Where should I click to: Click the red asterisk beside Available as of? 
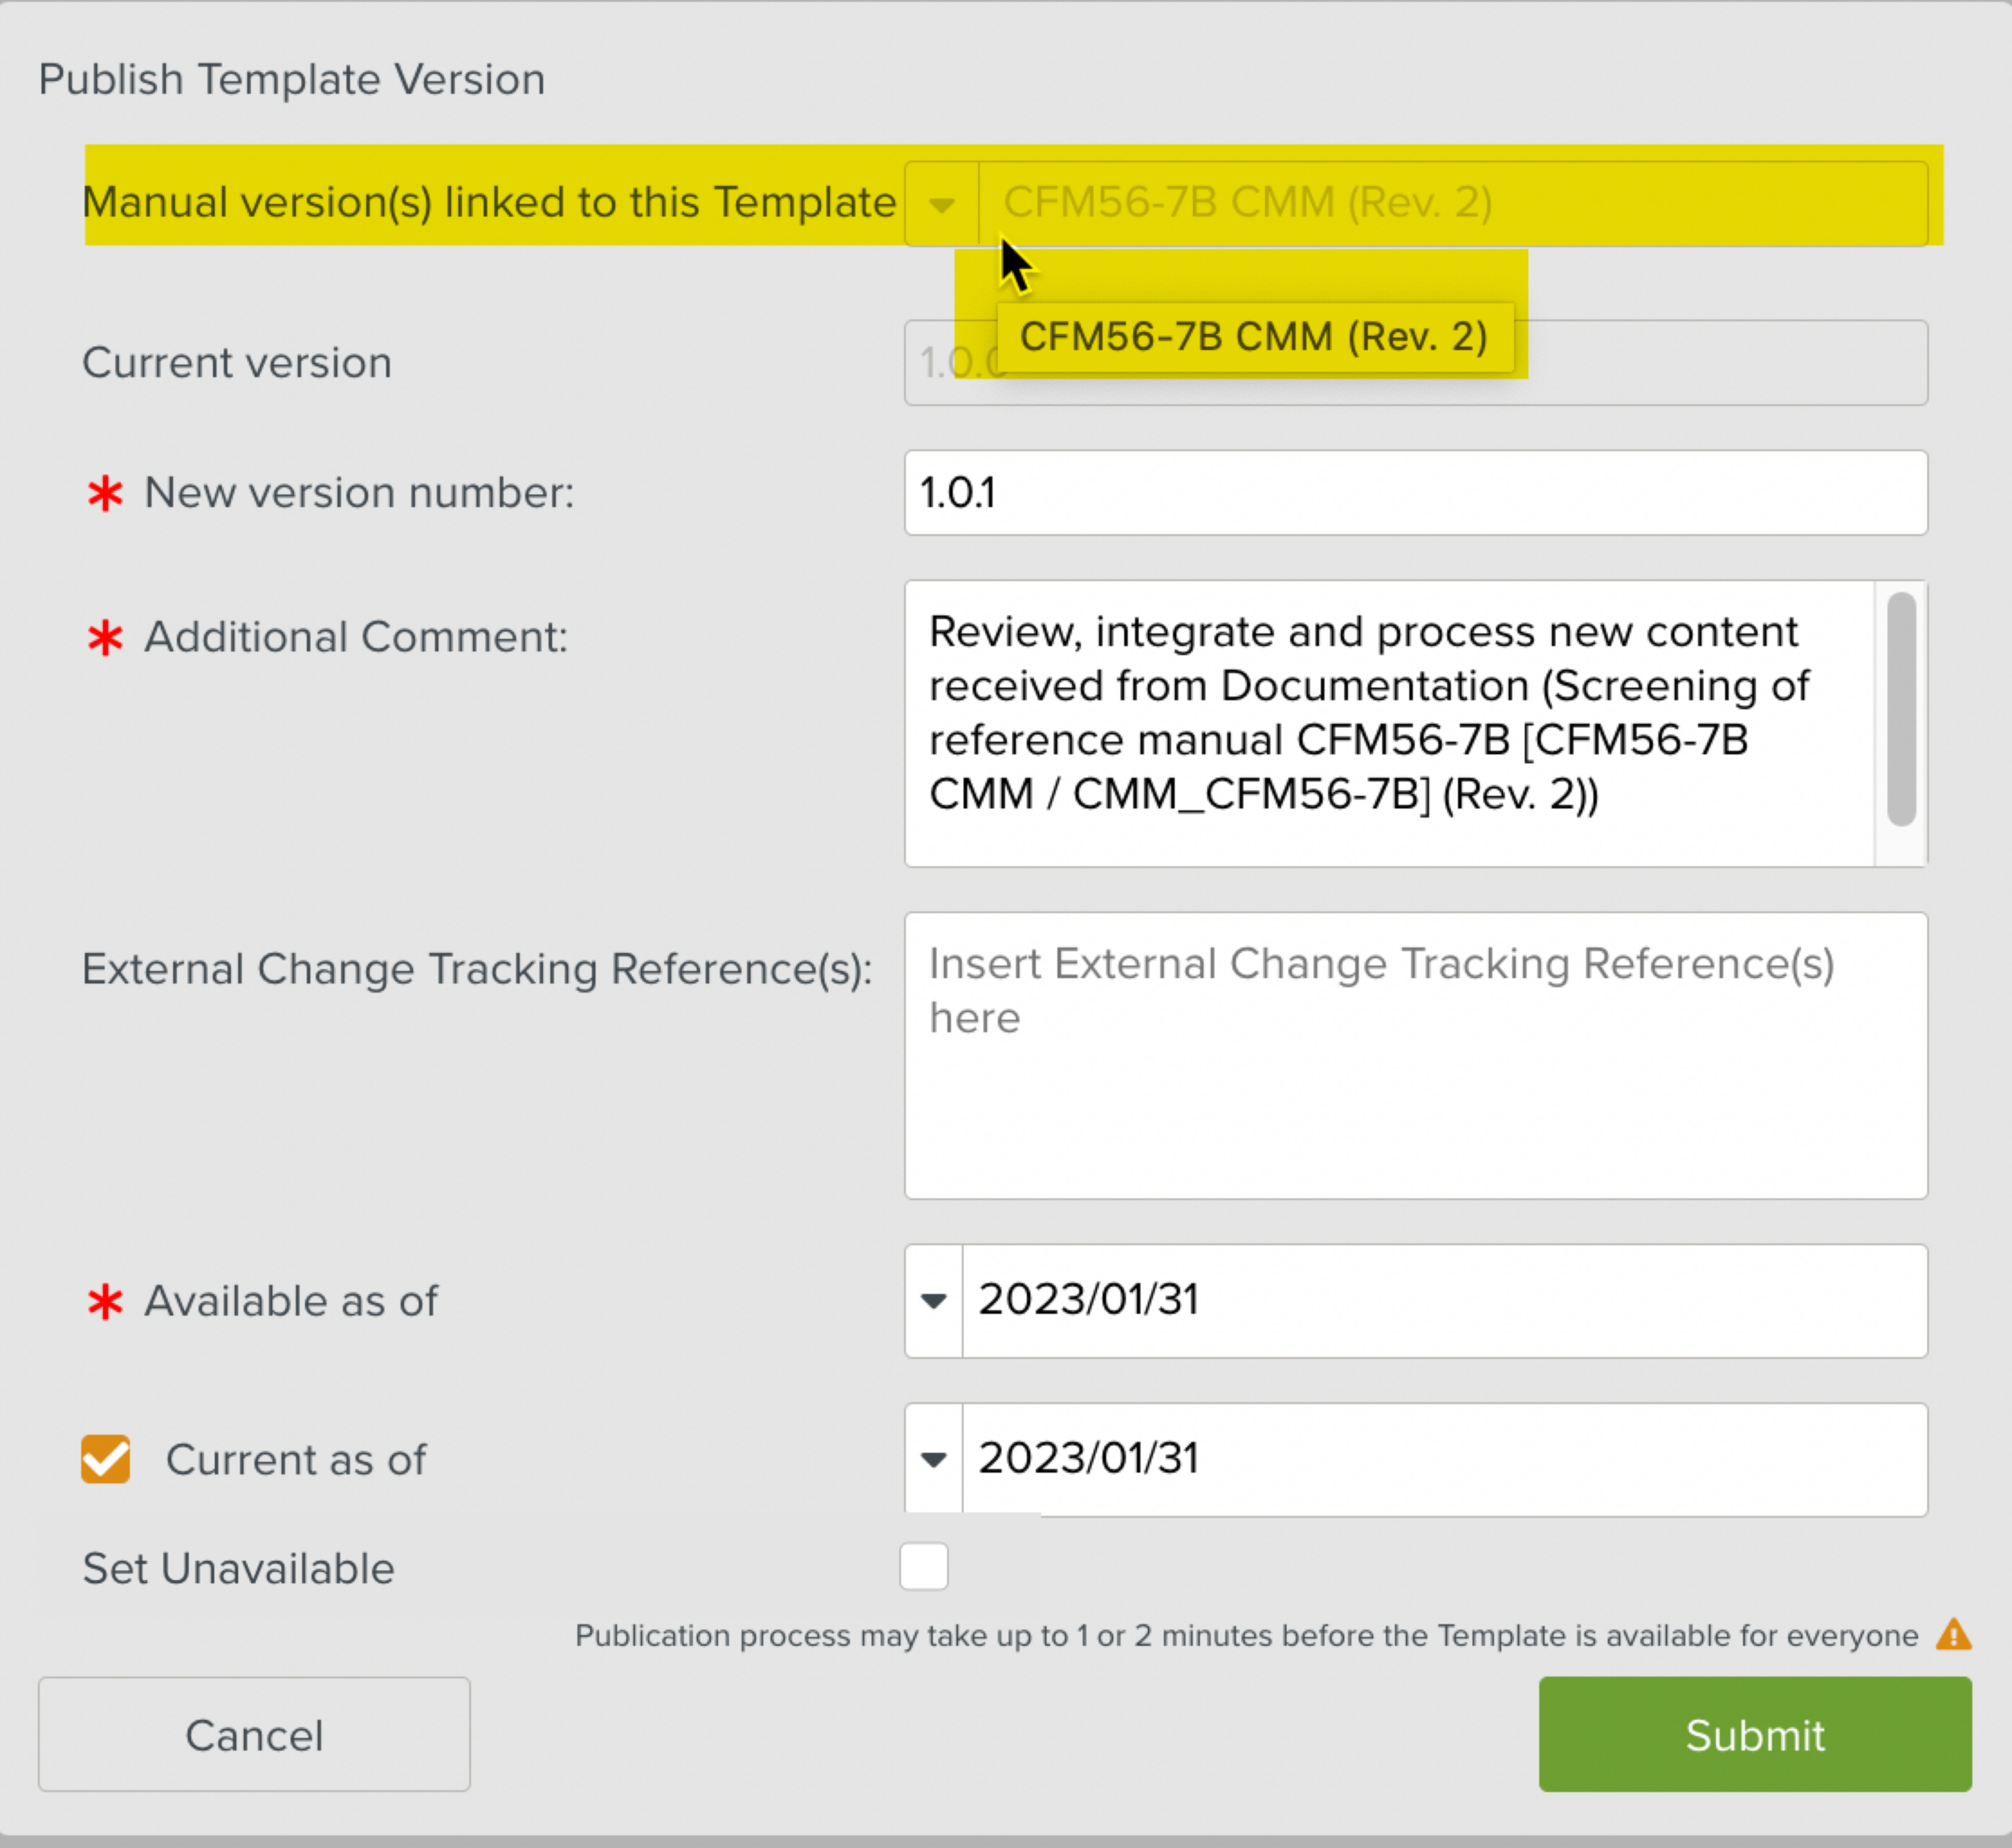pos(105,1302)
